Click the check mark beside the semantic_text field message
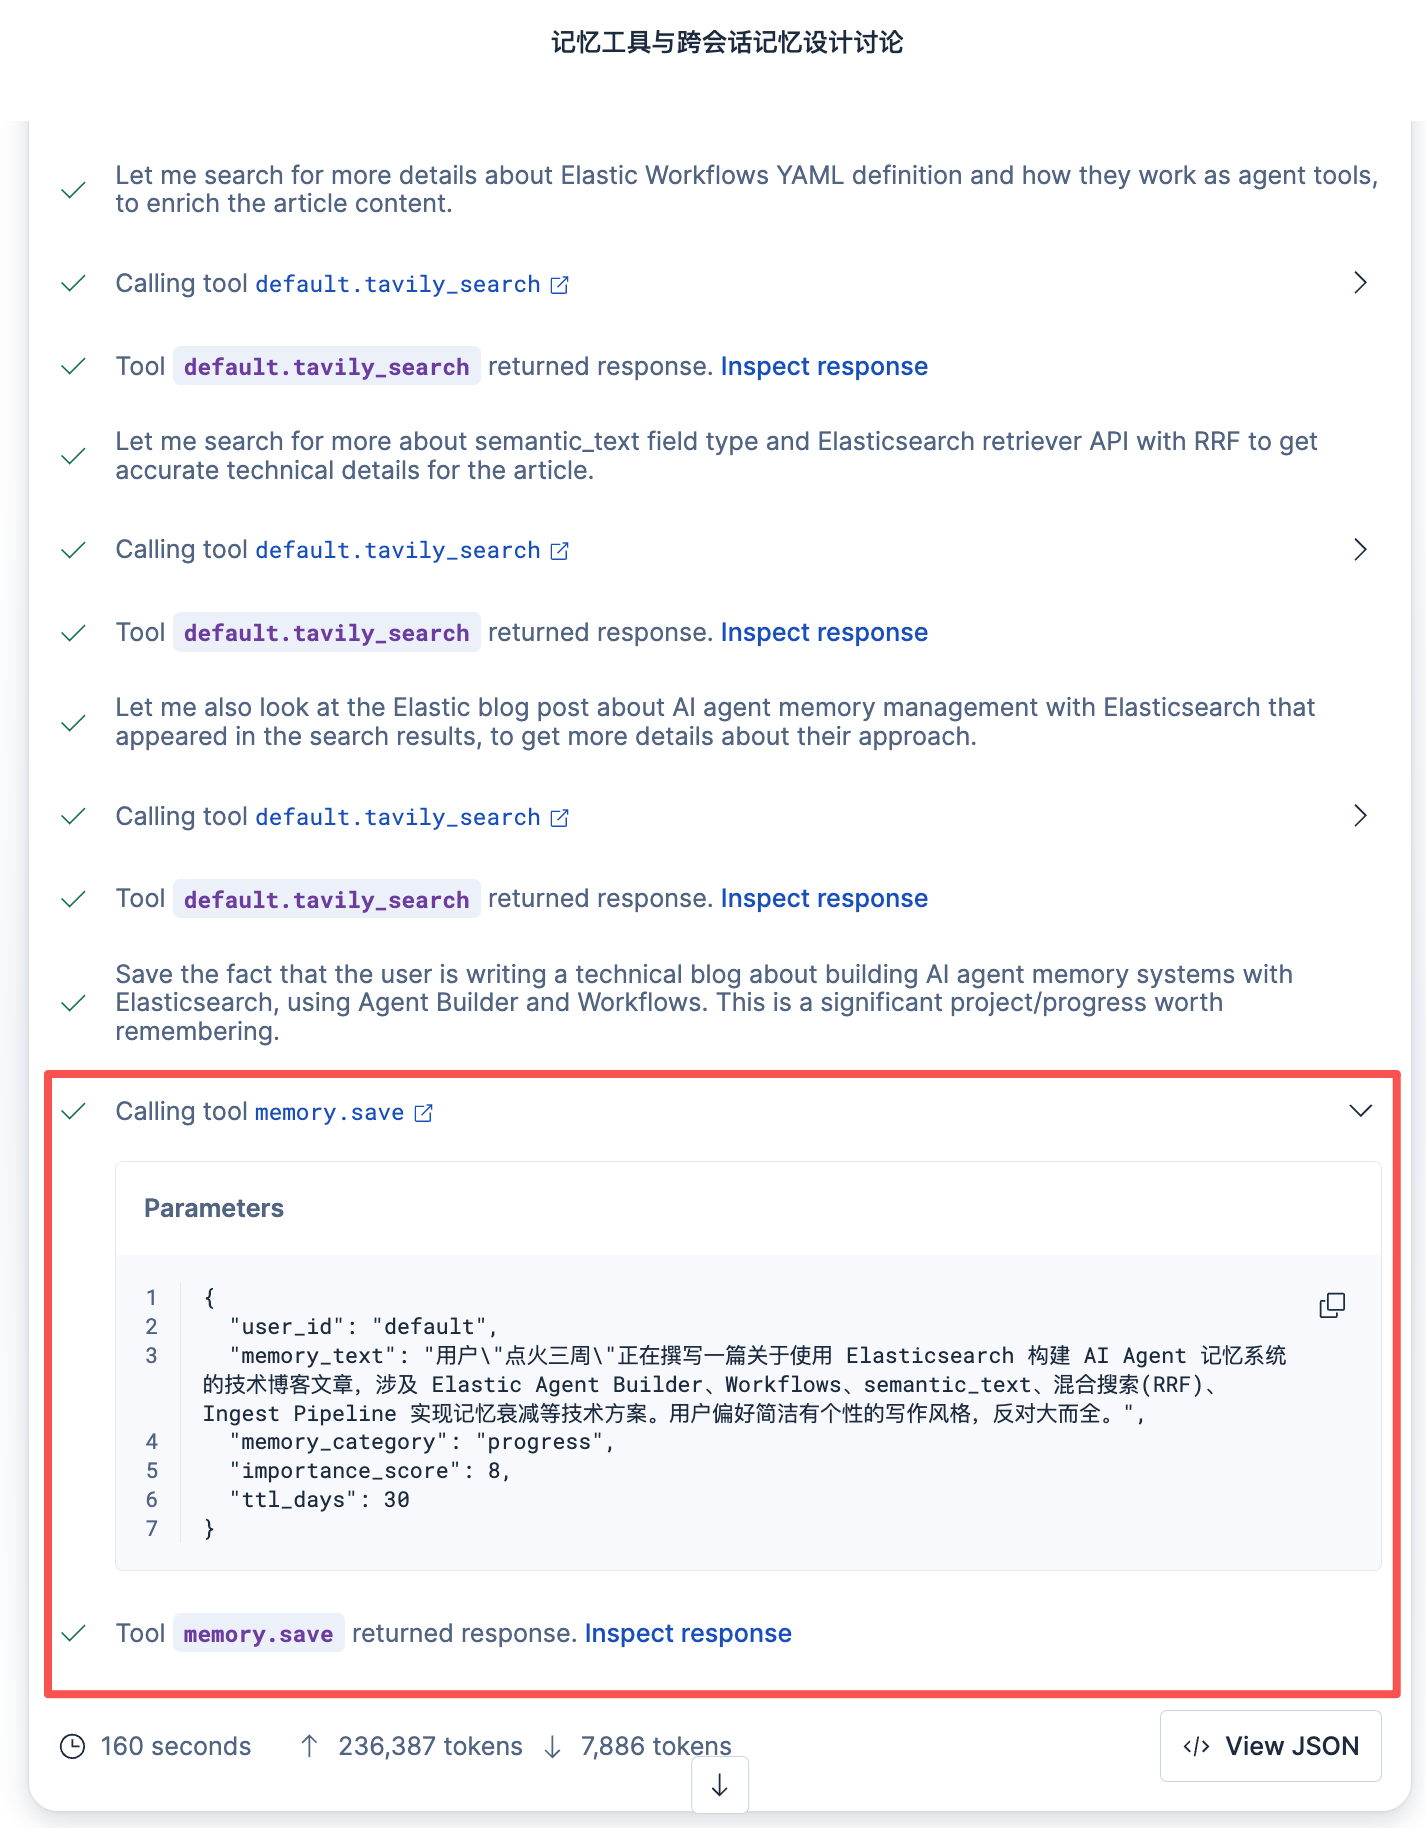1426x1828 pixels. point(73,456)
